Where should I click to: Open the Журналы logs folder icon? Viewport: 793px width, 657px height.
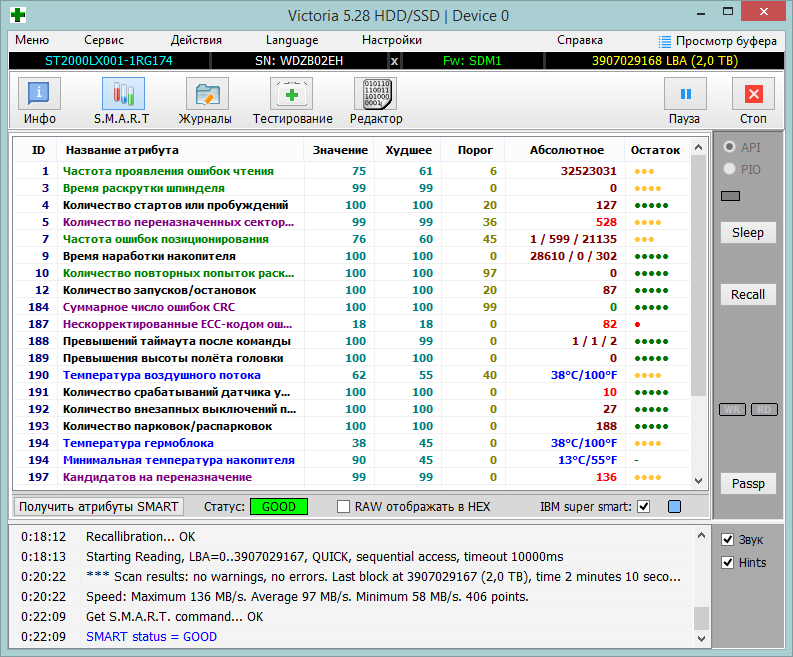207,94
